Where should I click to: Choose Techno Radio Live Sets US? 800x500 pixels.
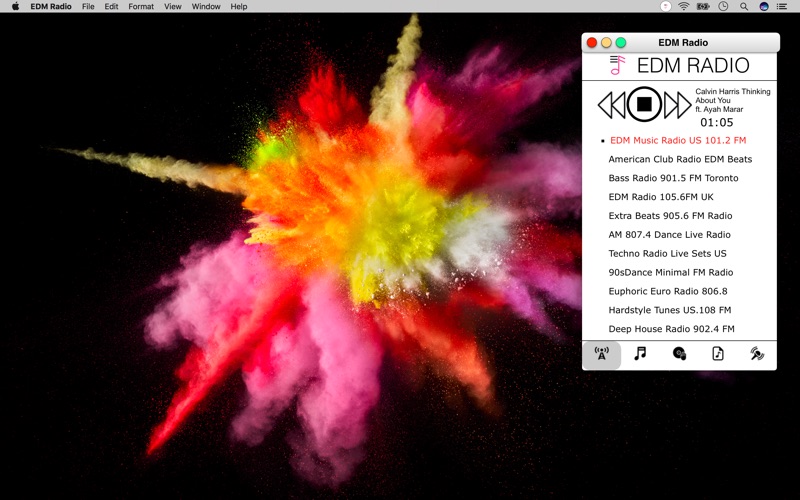tap(667, 254)
